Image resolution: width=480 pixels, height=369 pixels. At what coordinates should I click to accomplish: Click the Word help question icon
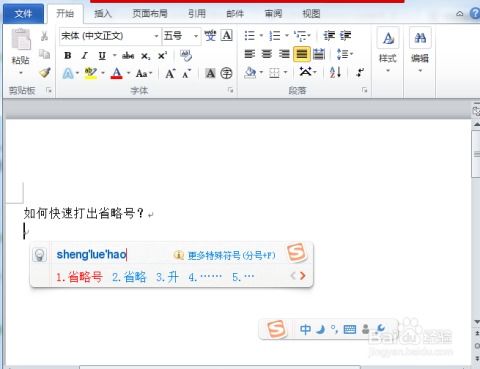(475, 13)
